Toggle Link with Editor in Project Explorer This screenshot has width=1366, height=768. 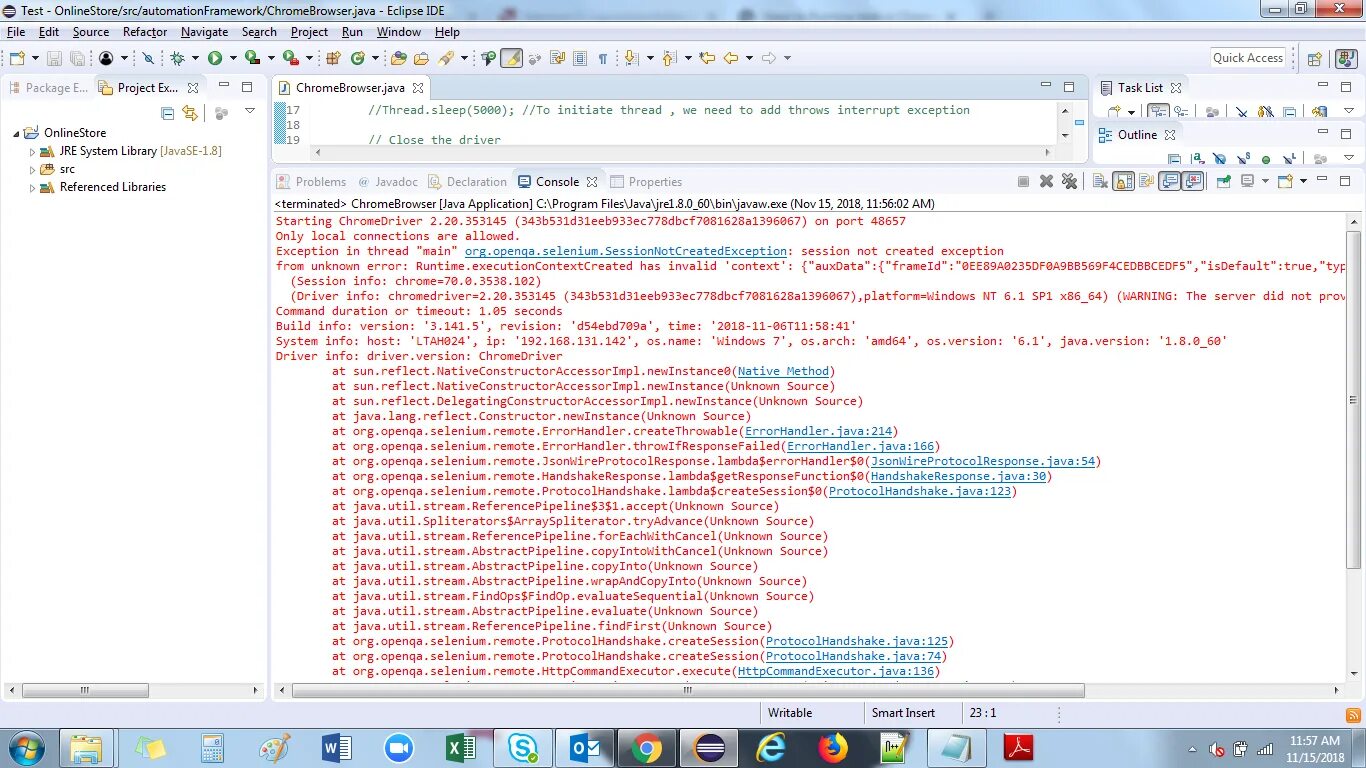tap(190, 113)
